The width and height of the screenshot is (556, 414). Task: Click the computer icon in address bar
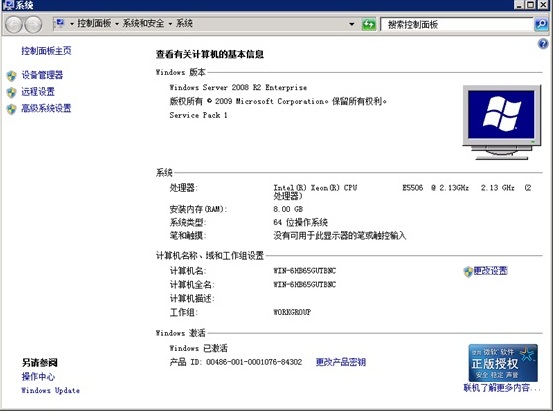[60, 23]
